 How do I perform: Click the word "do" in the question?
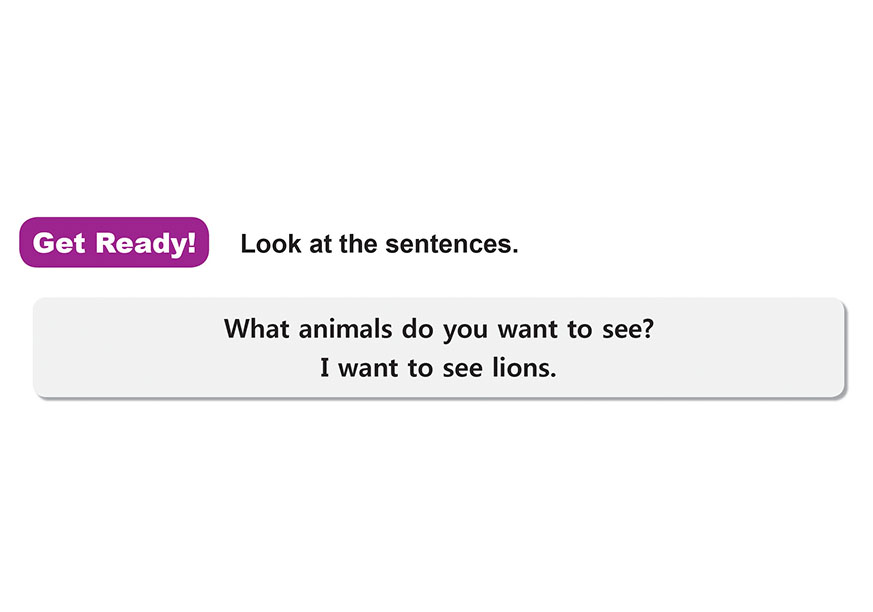click(x=418, y=329)
